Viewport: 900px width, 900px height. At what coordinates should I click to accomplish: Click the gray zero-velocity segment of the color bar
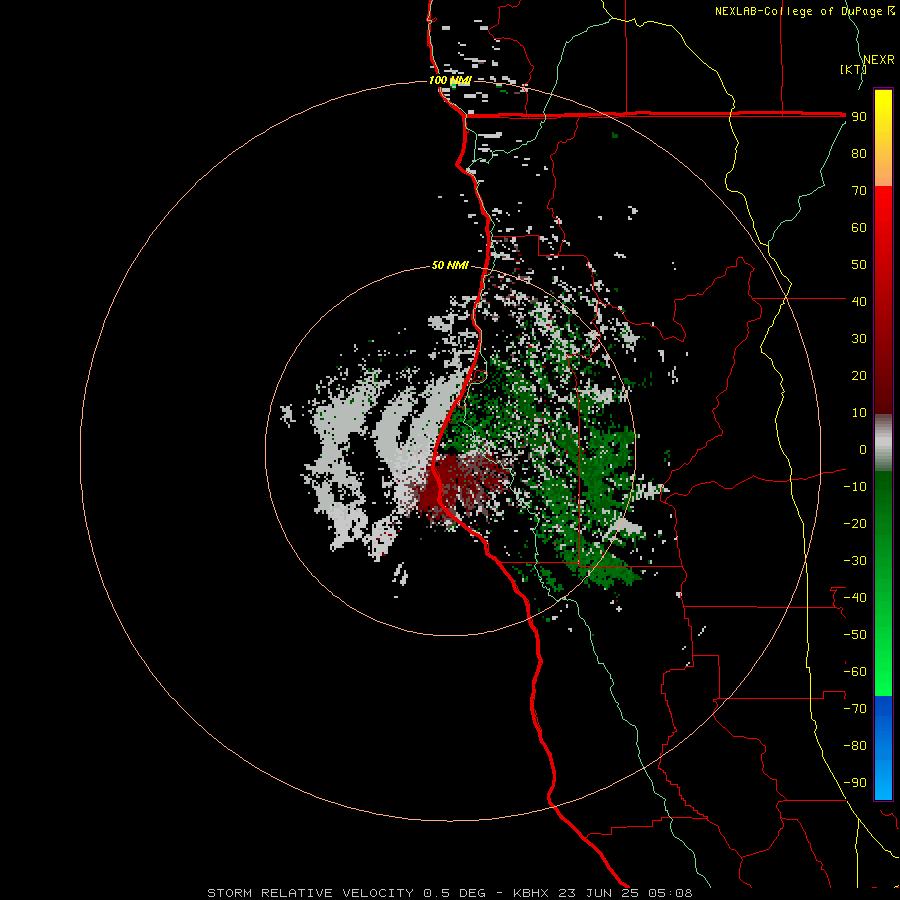pos(883,442)
